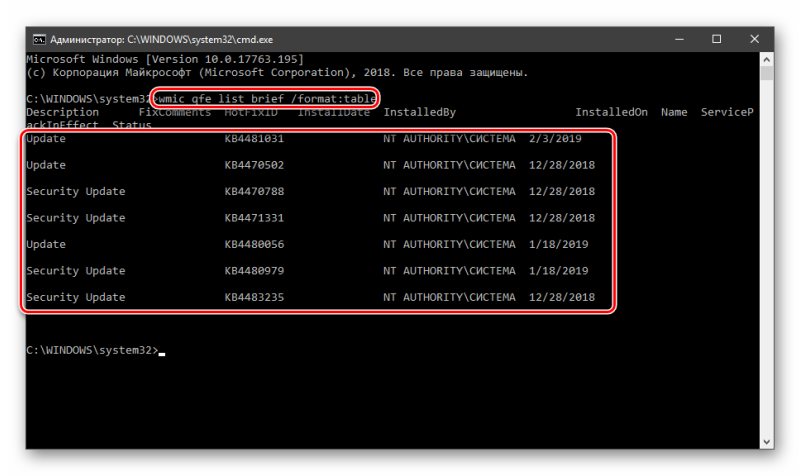The image size is (800, 476).
Task: Click the Microsoft Corporation copyright line
Action: [277, 72]
